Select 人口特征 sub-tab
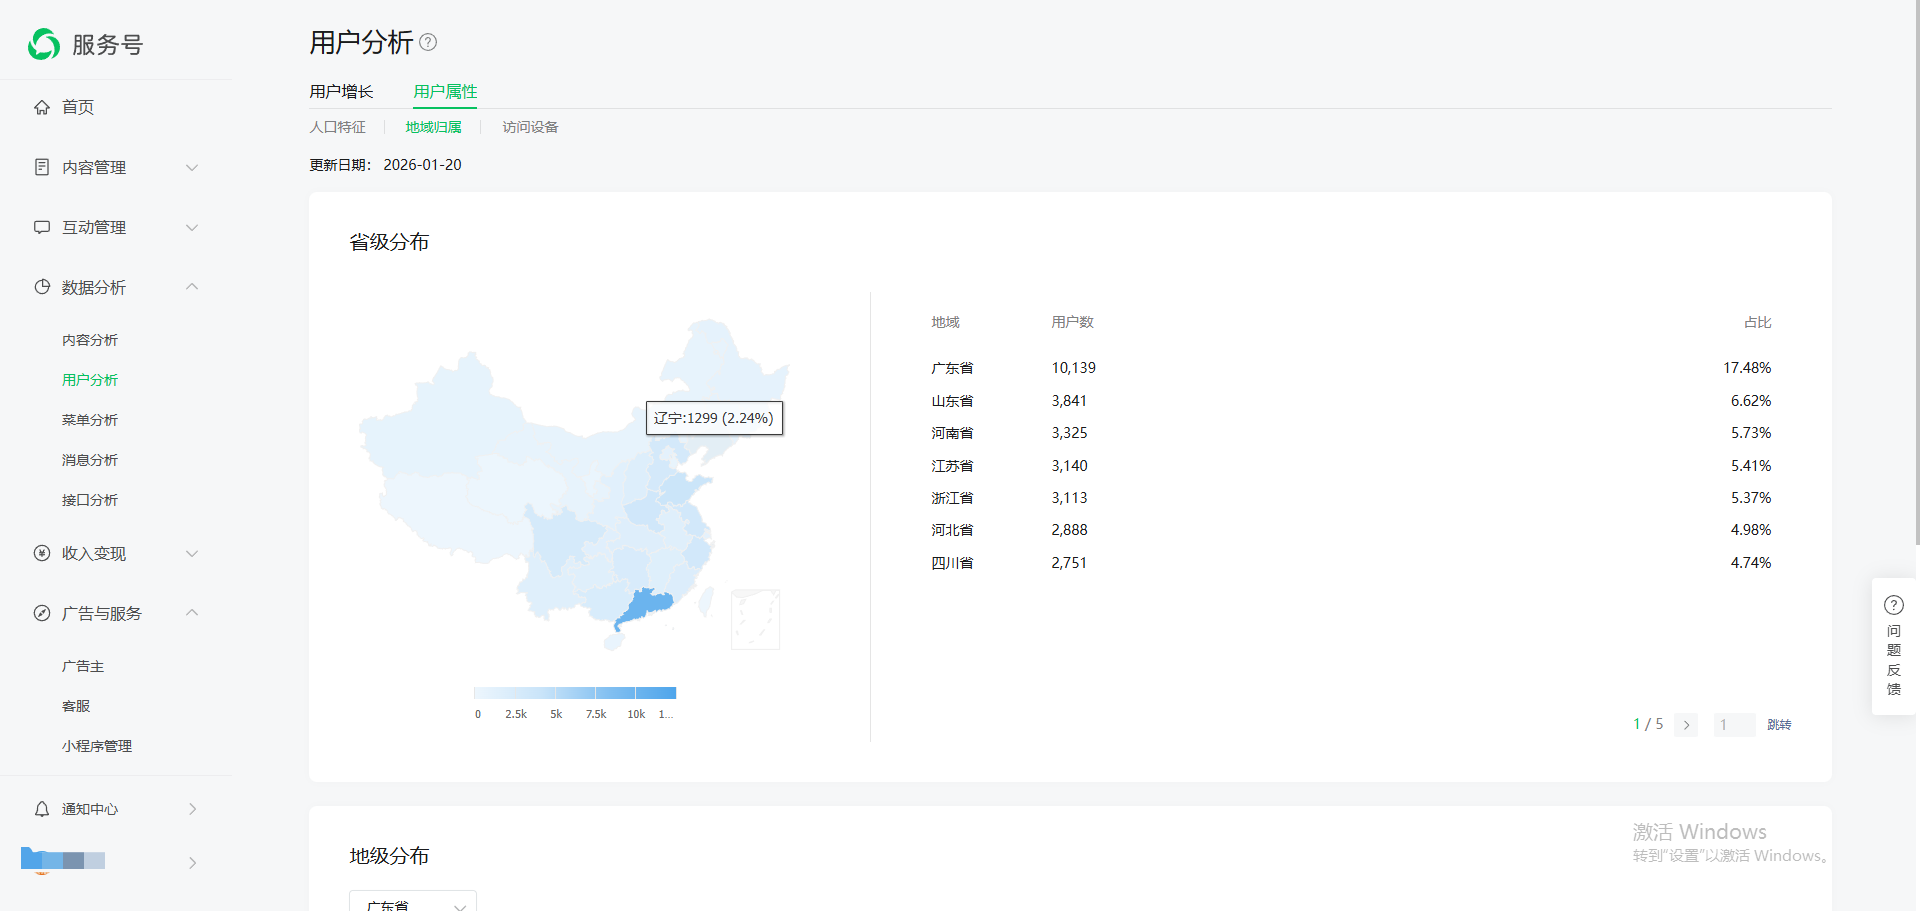This screenshot has width=1920, height=911. pyautogui.click(x=337, y=127)
